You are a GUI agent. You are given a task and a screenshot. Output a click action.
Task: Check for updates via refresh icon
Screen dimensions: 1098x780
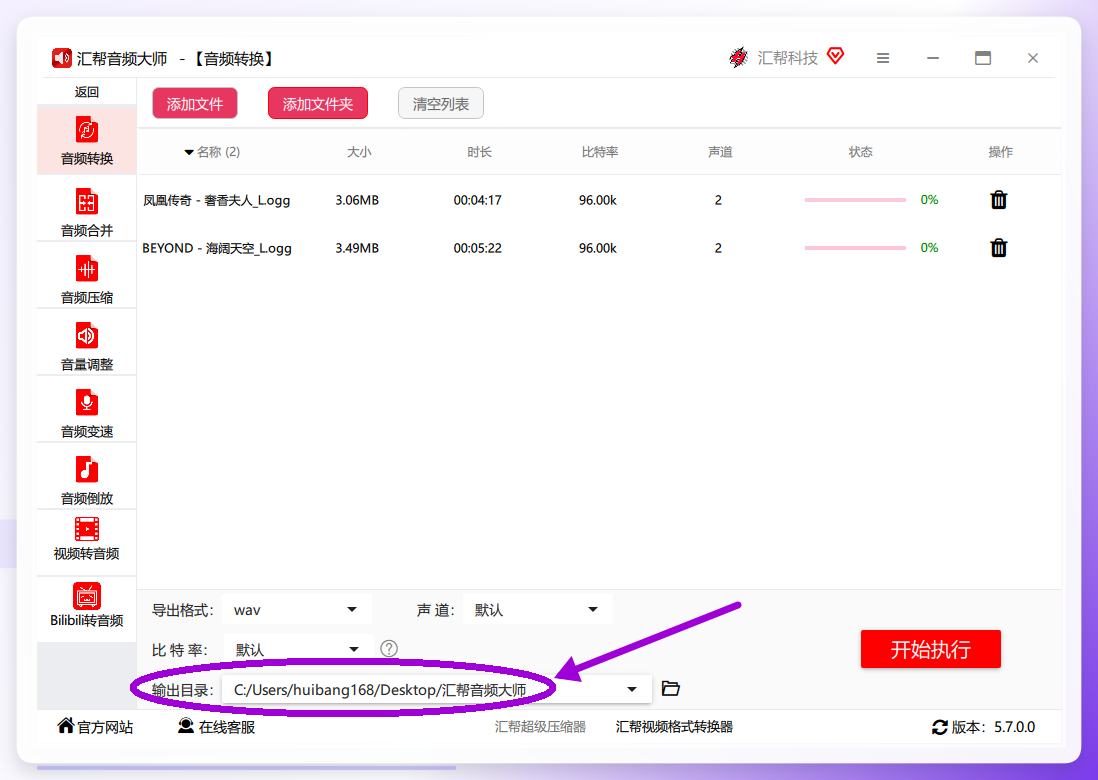click(x=940, y=727)
